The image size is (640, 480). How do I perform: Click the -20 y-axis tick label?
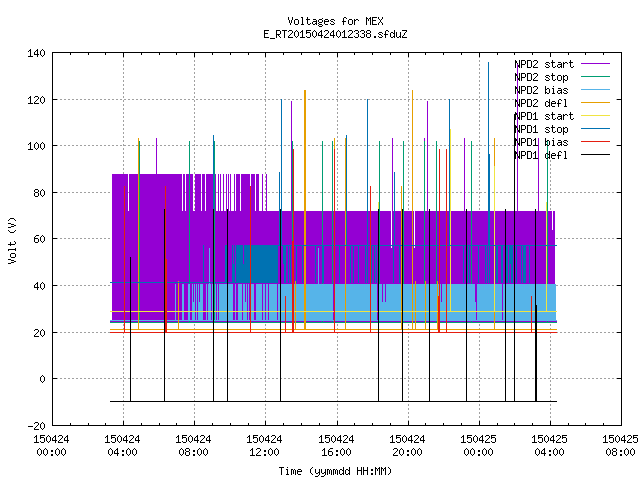[x=36, y=426]
